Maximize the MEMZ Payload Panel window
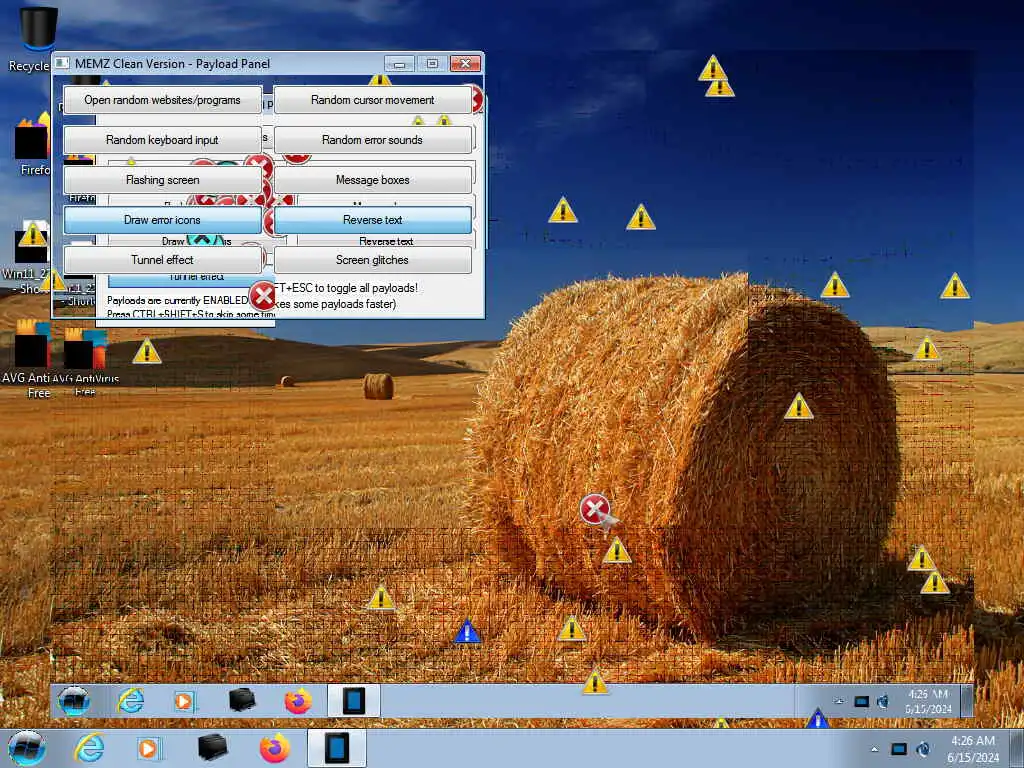This screenshot has width=1024, height=768. pos(432,63)
